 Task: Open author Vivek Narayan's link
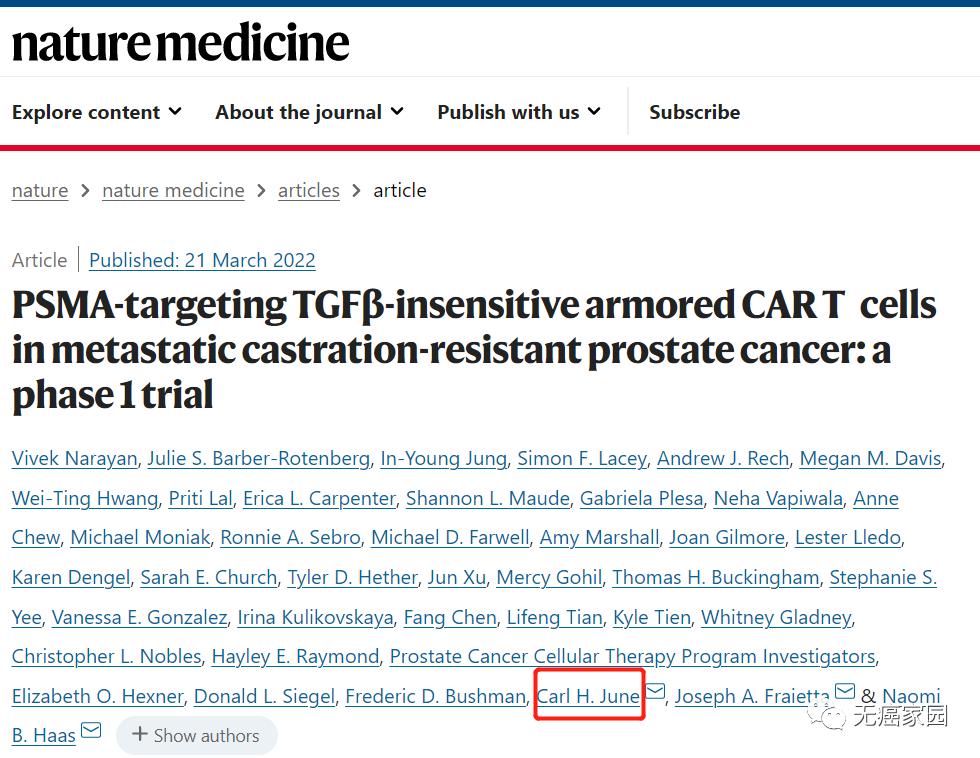pyautogui.click(x=74, y=459)
